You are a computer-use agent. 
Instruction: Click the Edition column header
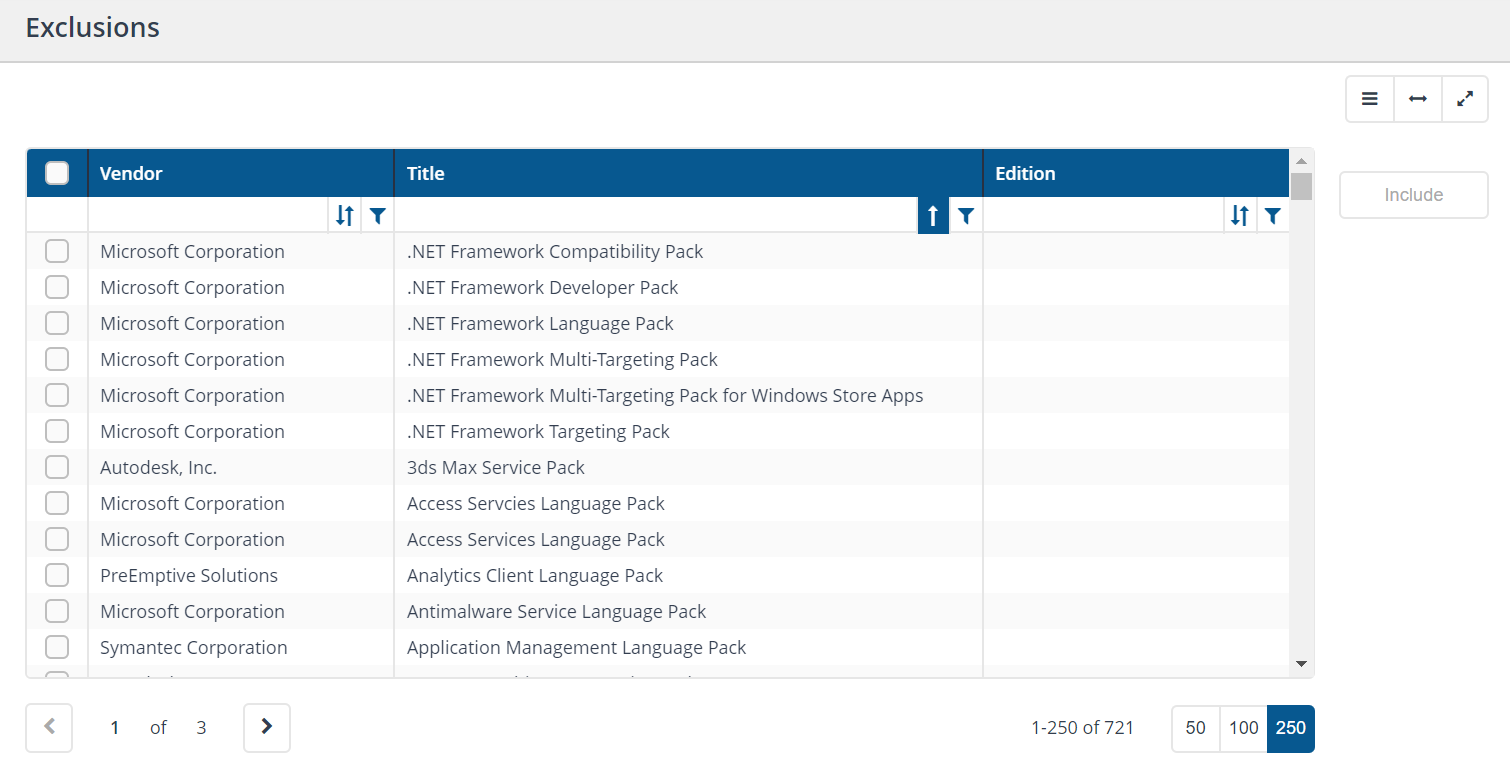tap(1136, 173)
